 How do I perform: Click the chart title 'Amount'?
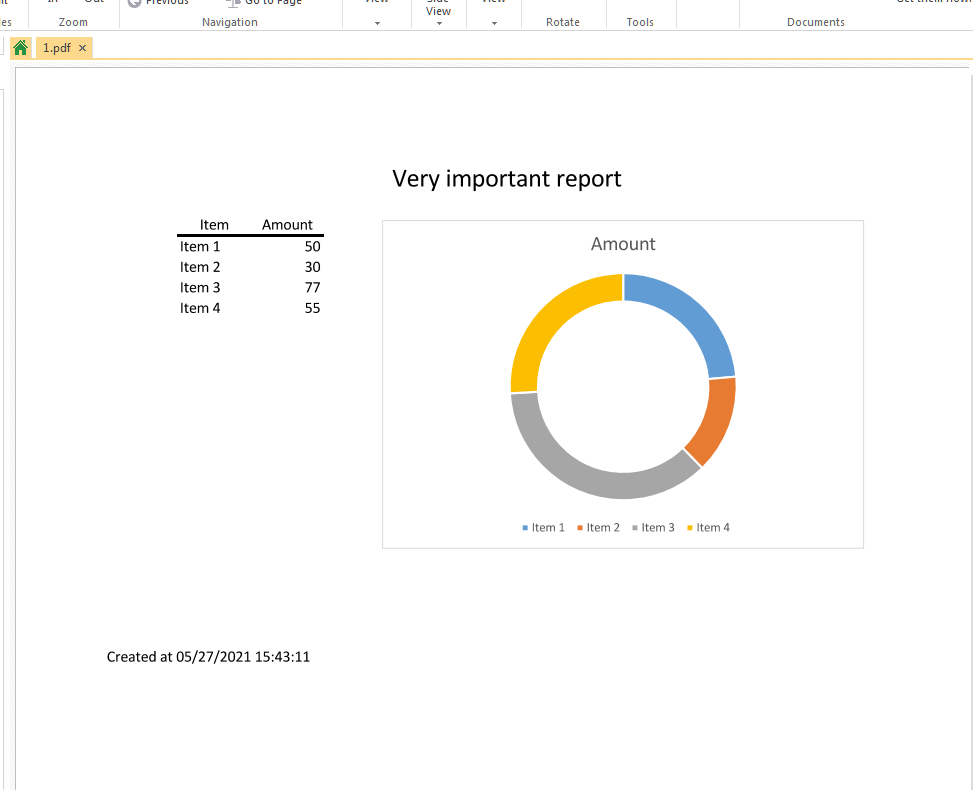click(x=622, y=244)
